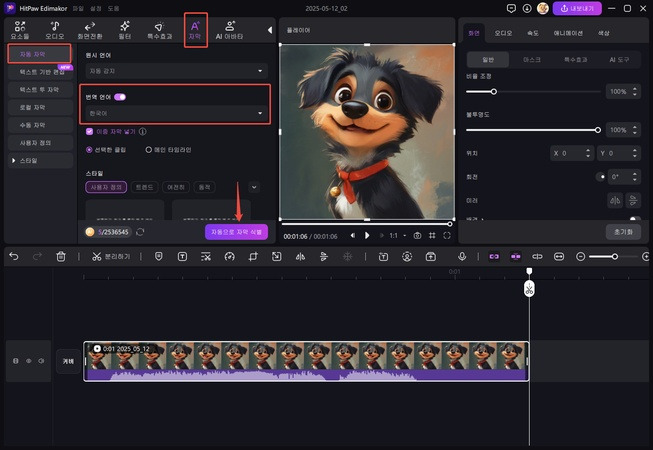Open the 1:1 player ratio dropdown
653x450 pixels.
point(398,236)
